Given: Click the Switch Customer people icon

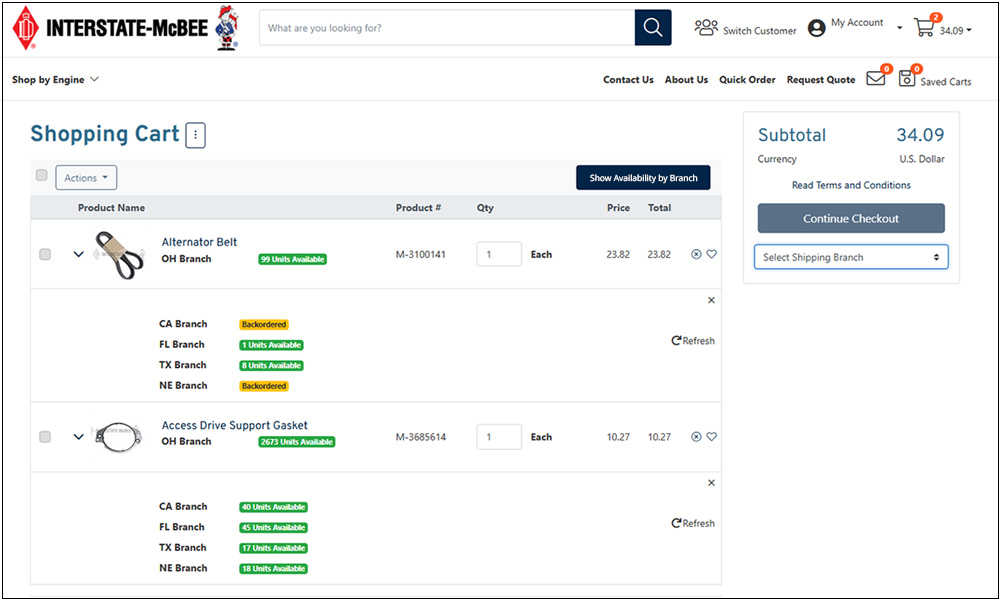Looking at the screenshot, I should coord(706,27).
